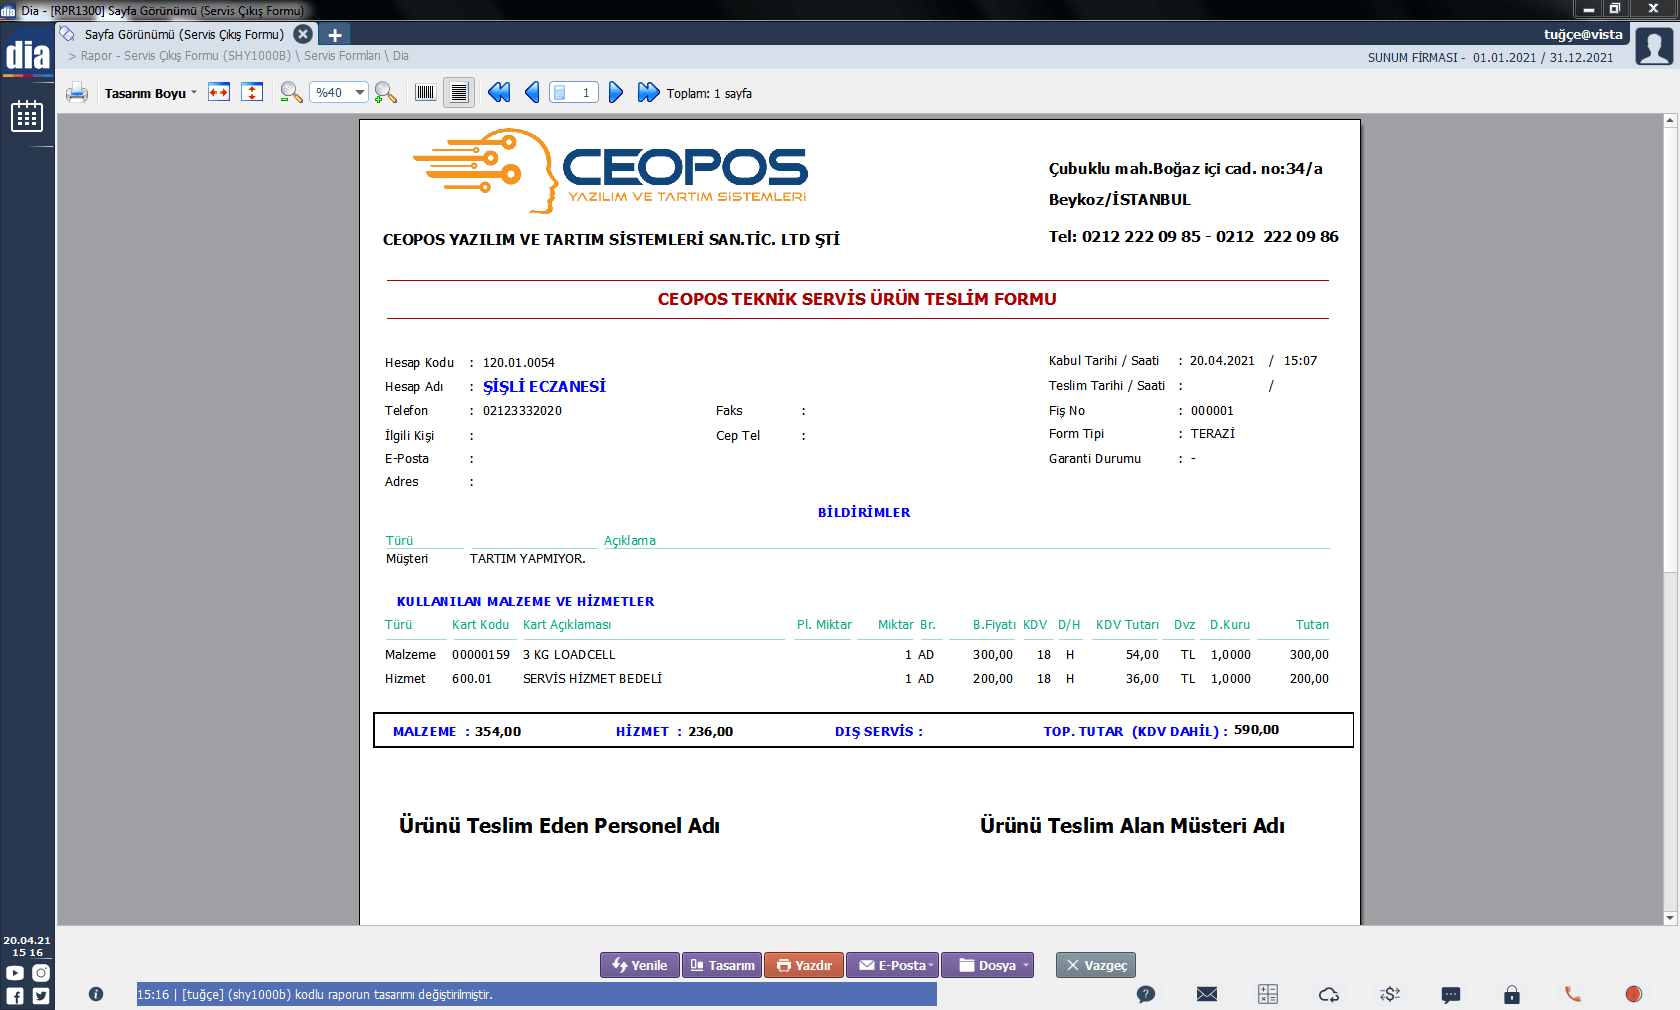Close the Sayfa Görünümü tab
This screenshot has height=1010, width=1680.
tap(303, 34)
